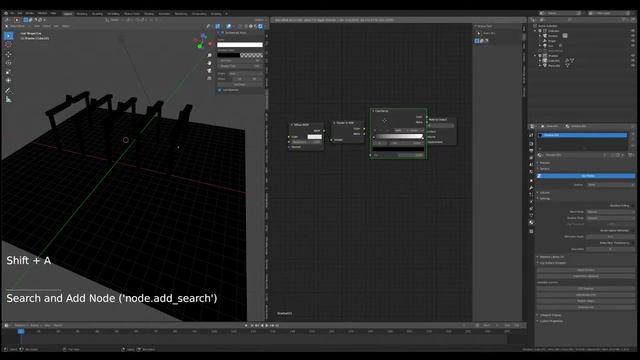Viewport: 640px width, 360px height.
Task: Open Material properties tab icon
Action: coord(531,223)
